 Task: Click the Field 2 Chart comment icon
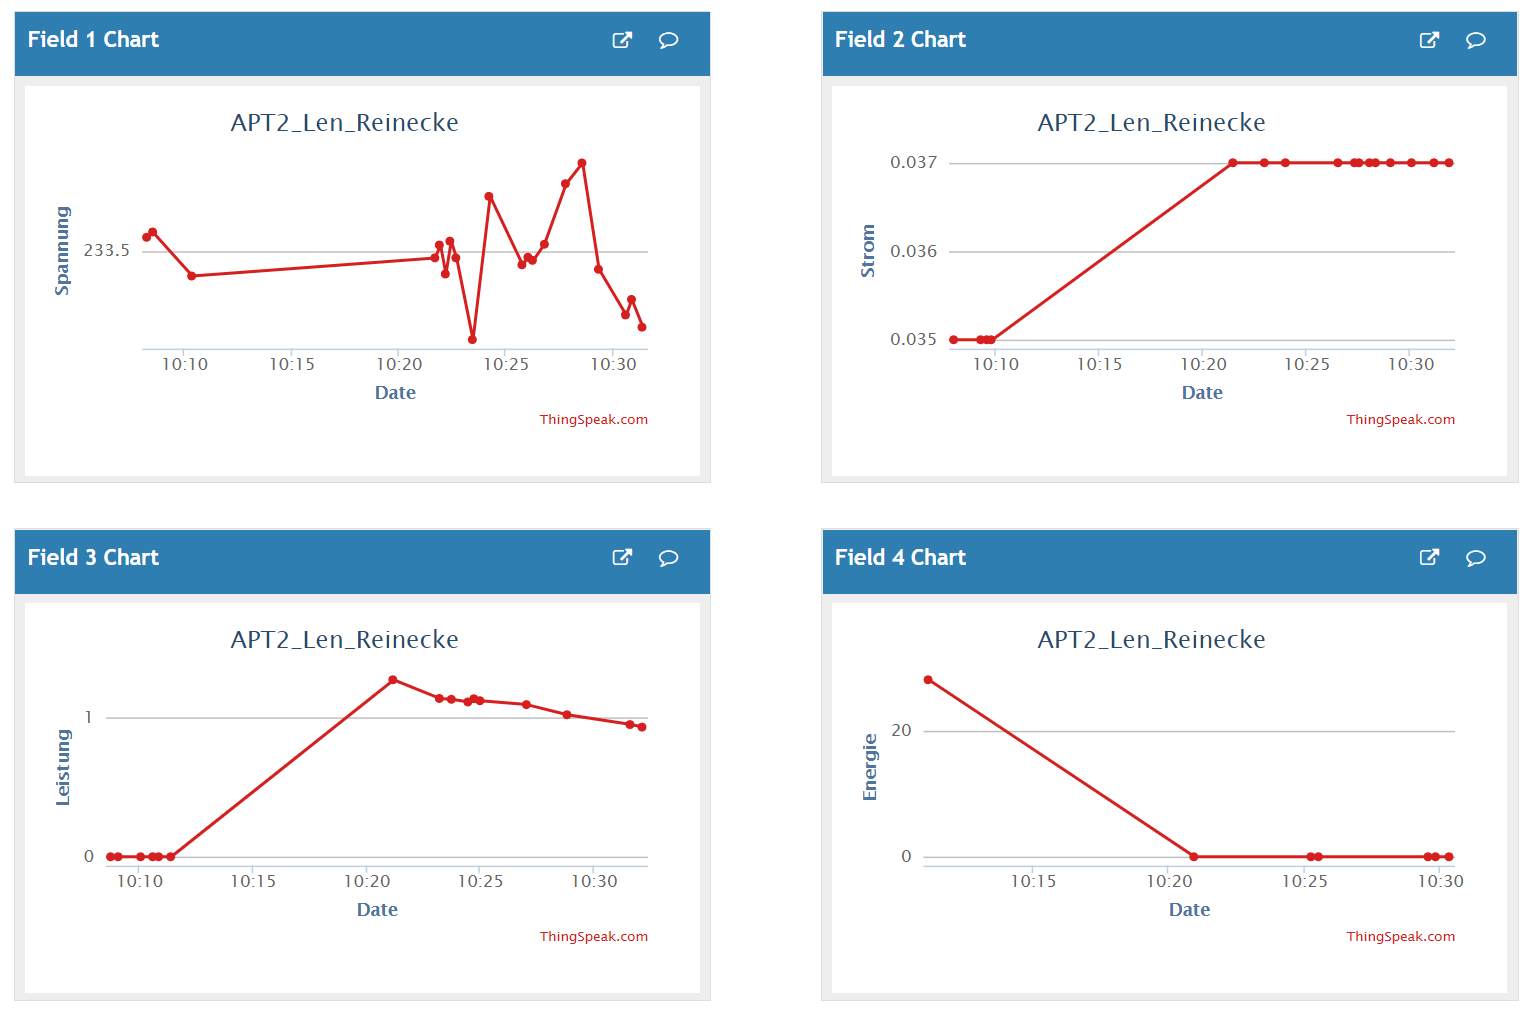tap(1475, 40)
